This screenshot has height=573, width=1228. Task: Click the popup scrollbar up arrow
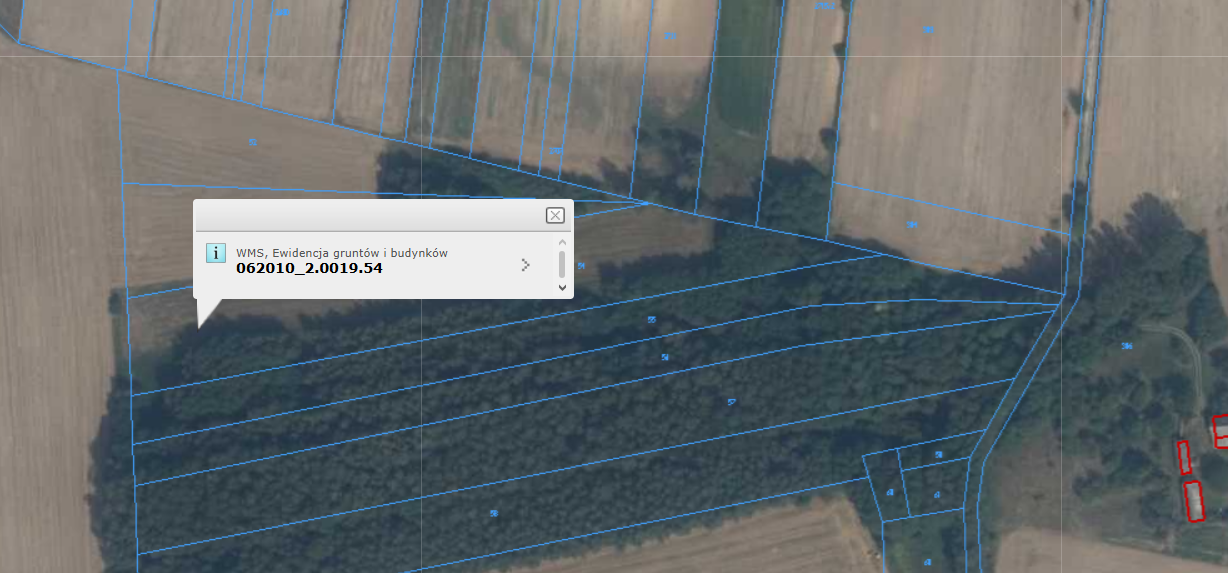click(x=562, y=241)
